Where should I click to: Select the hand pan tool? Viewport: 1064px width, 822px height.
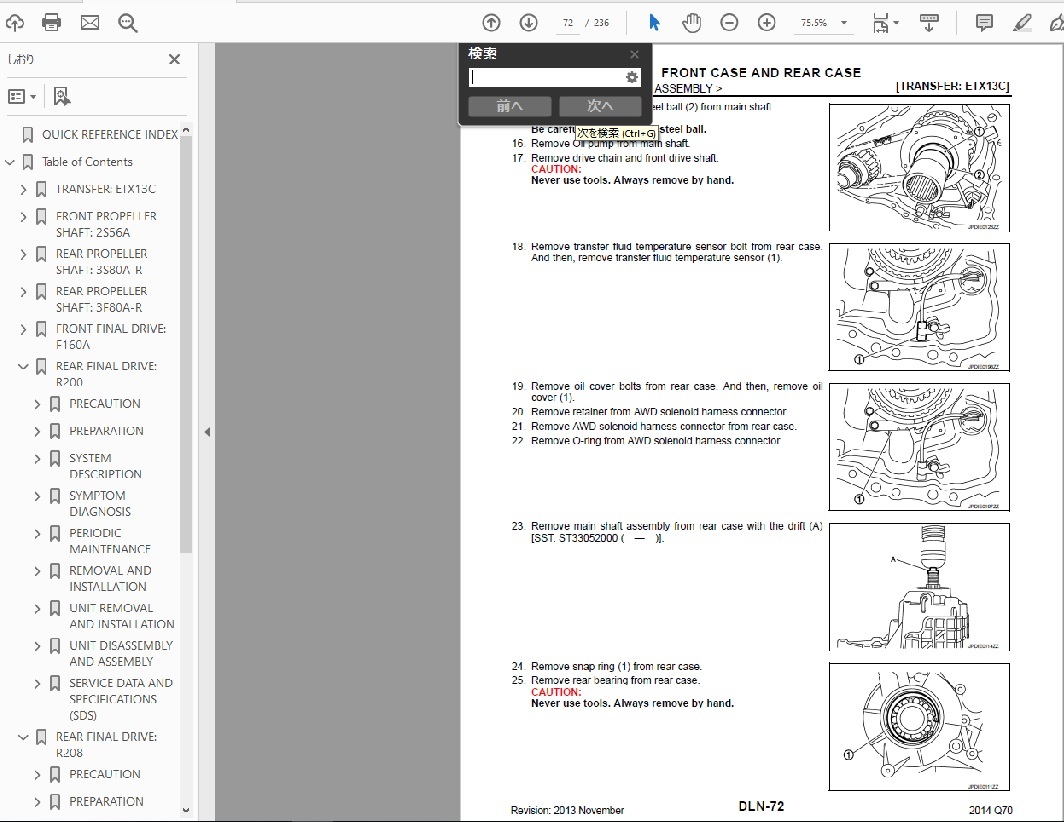[x=691, y=22]
